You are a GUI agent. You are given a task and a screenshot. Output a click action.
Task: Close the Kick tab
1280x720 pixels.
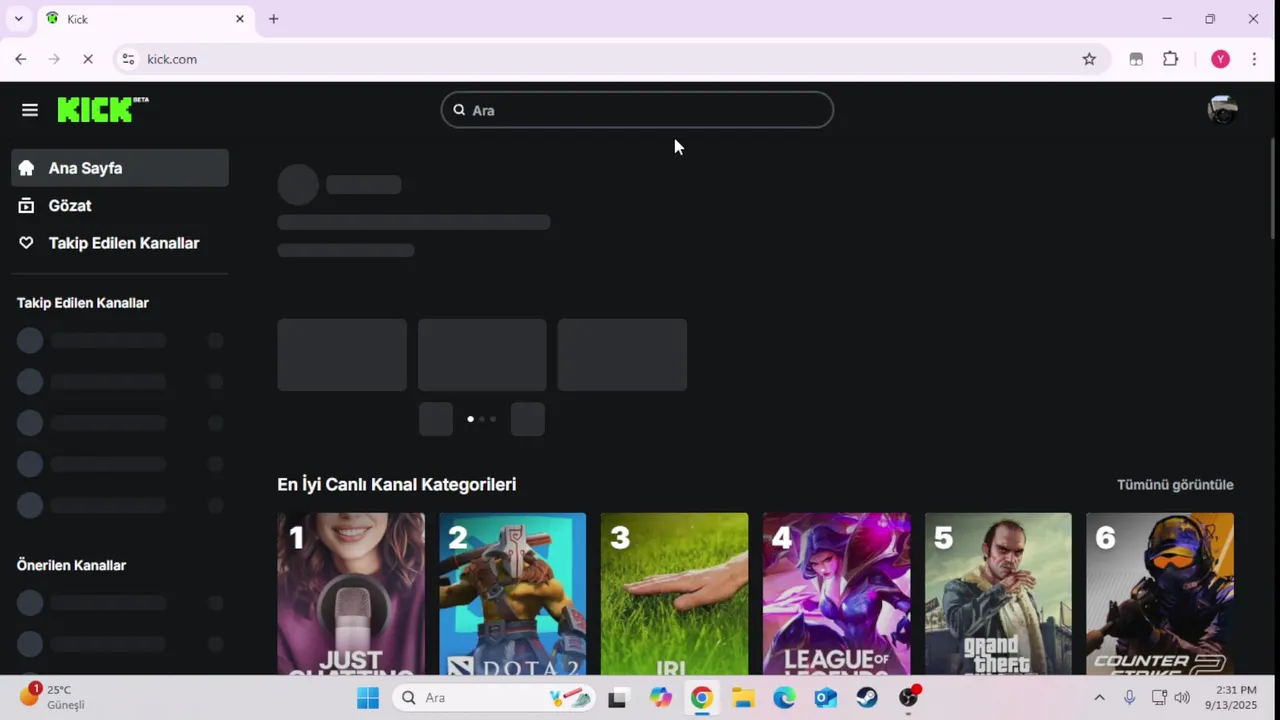click(x=240, y=19)
